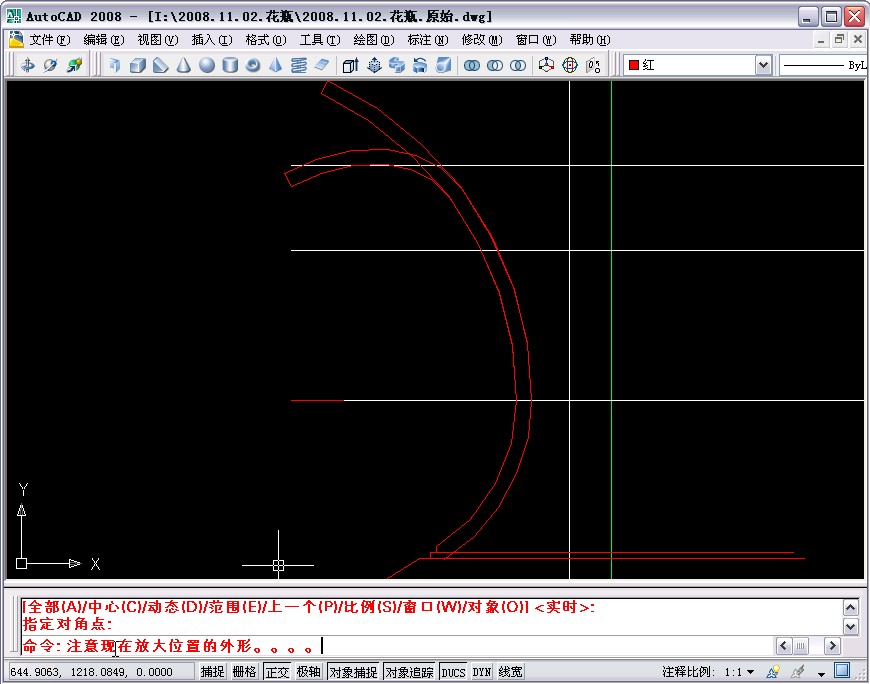The width and height of the screenshot is (870, 684).
Task: Click the Presspull tool icon
Action: (375, 65)
